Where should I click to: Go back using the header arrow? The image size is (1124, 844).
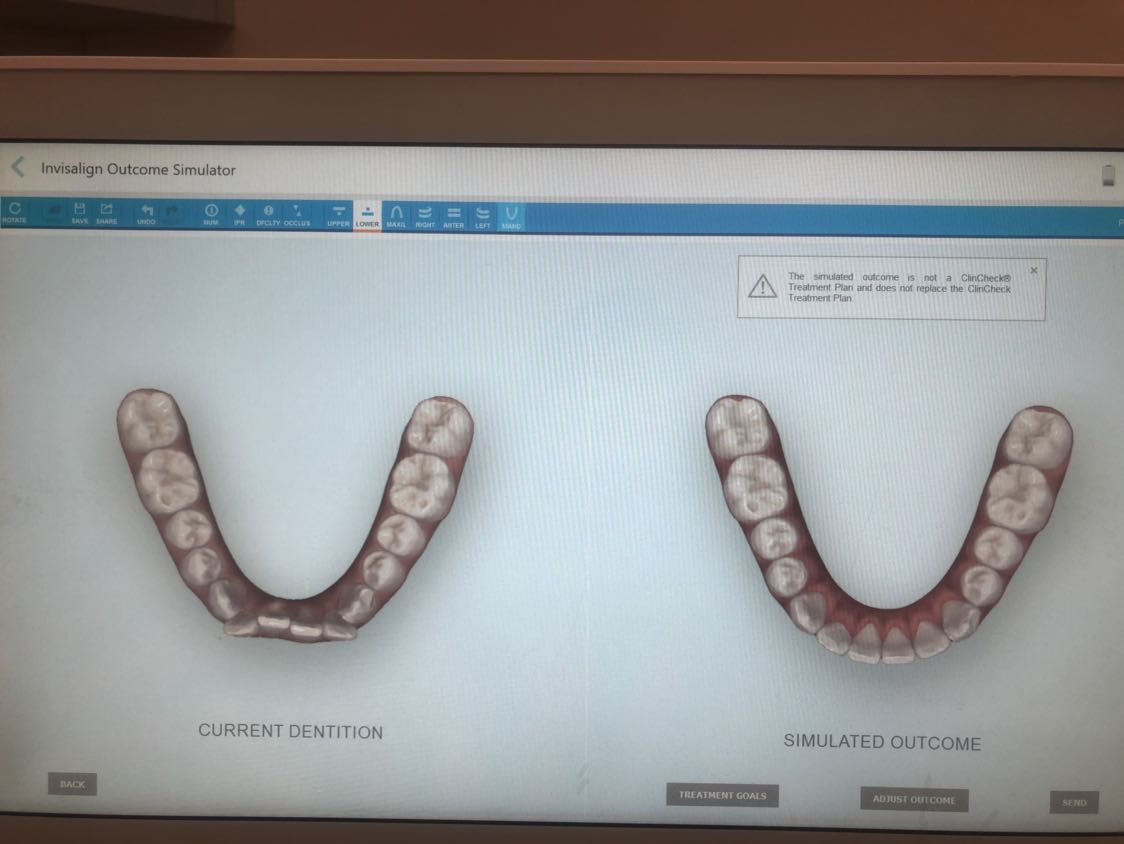click(18, 167)
